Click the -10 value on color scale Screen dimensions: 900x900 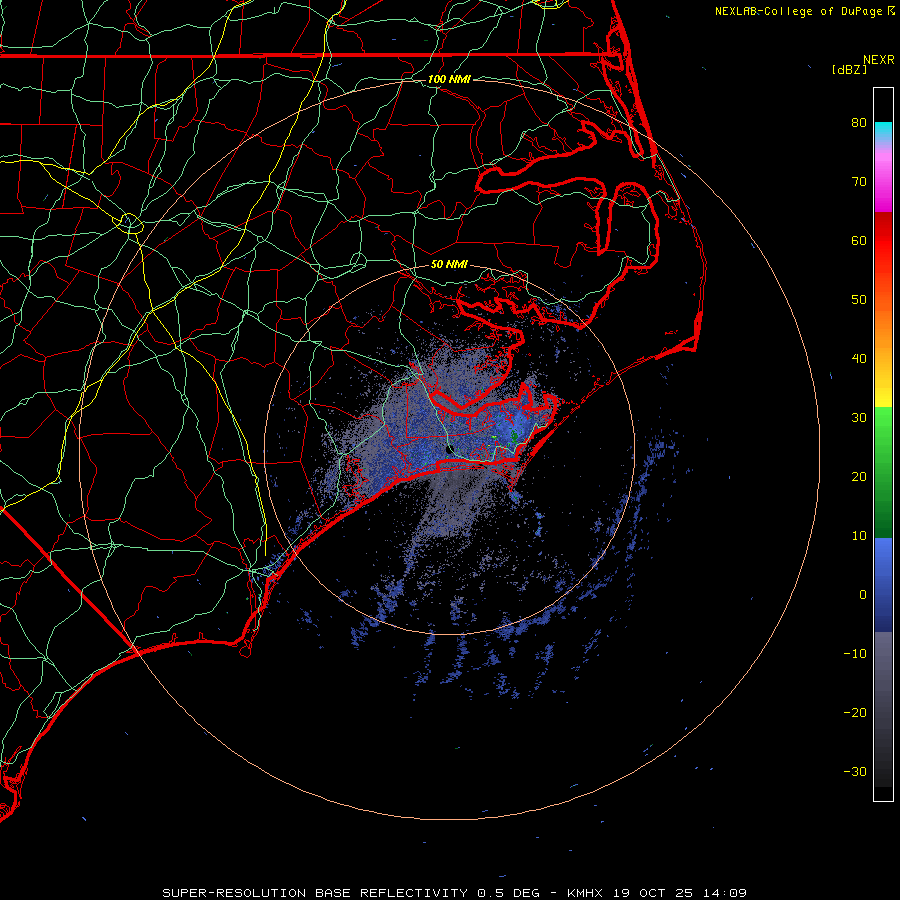855,654
